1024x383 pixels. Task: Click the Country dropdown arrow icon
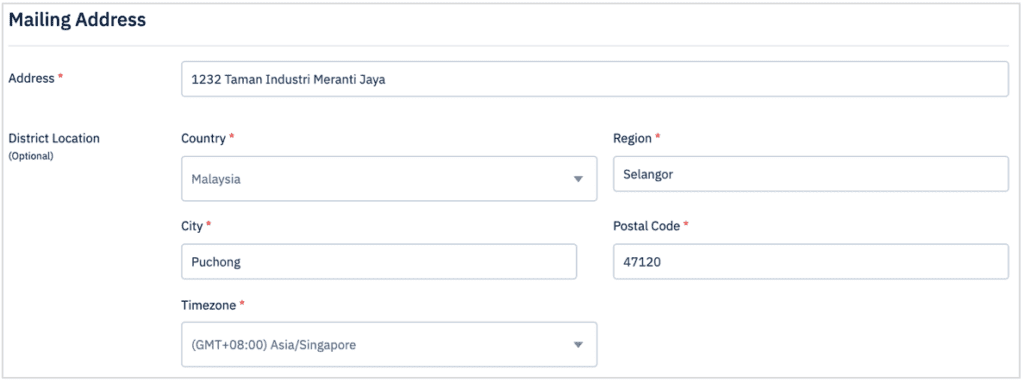coord(577,179)
